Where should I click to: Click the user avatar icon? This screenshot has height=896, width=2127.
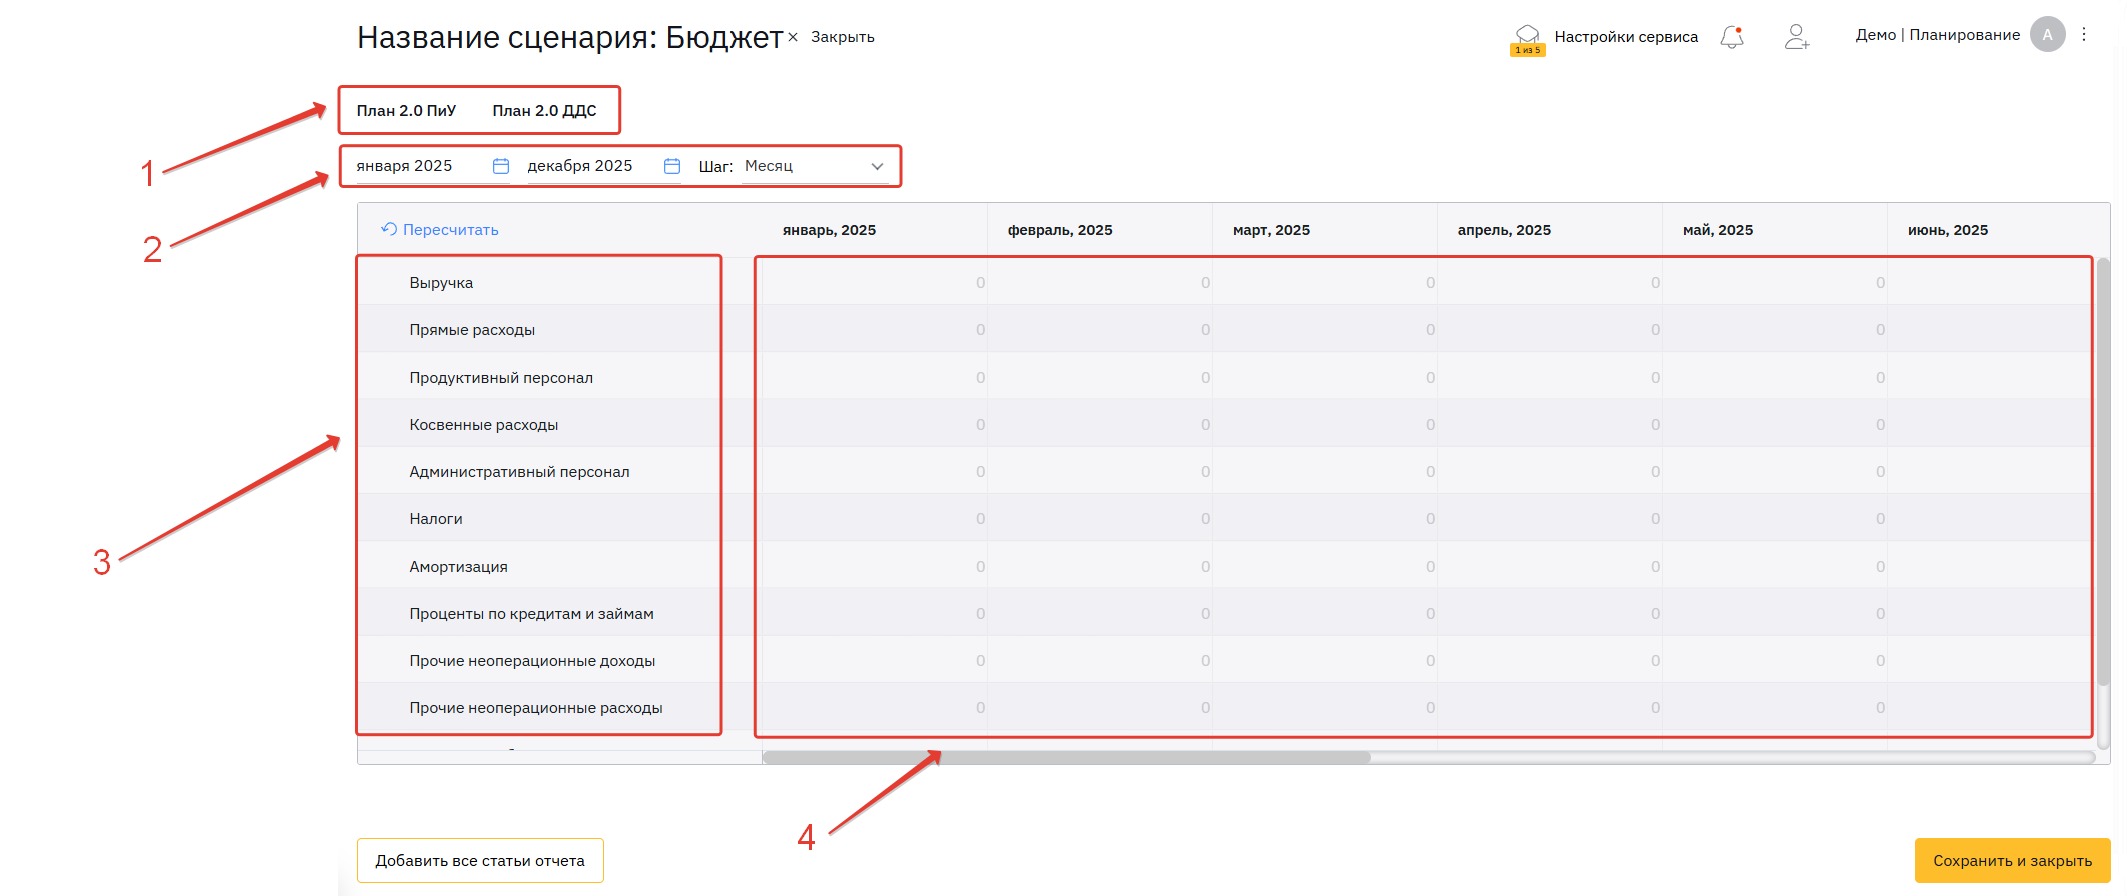pyautogui.click(x=2047, y=35)
